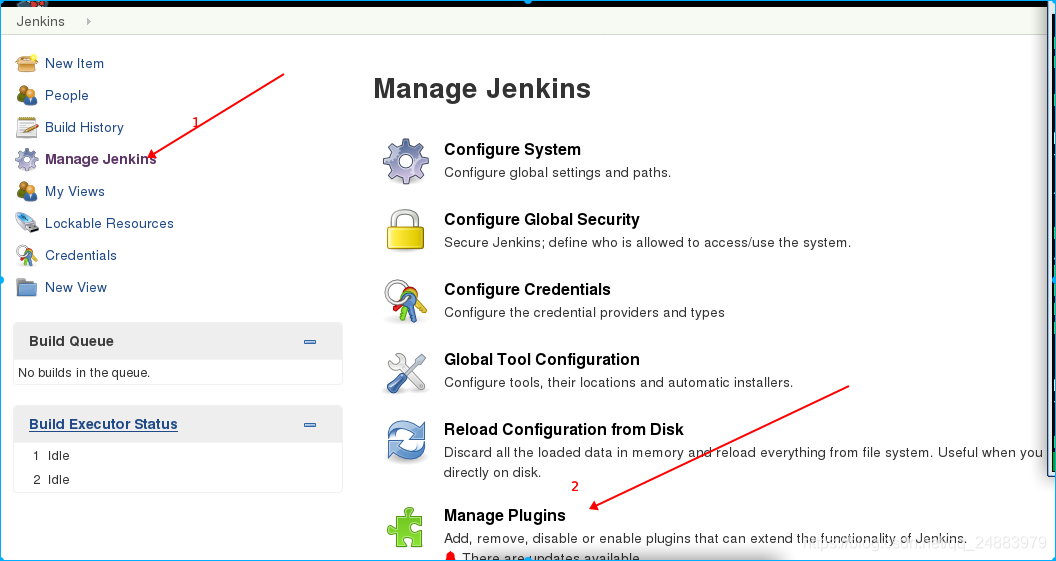Click the 'Secure Jenkins; define who is allowed' description
Viewport: 1056px width, 561px height.
click(x=647, y=242)
